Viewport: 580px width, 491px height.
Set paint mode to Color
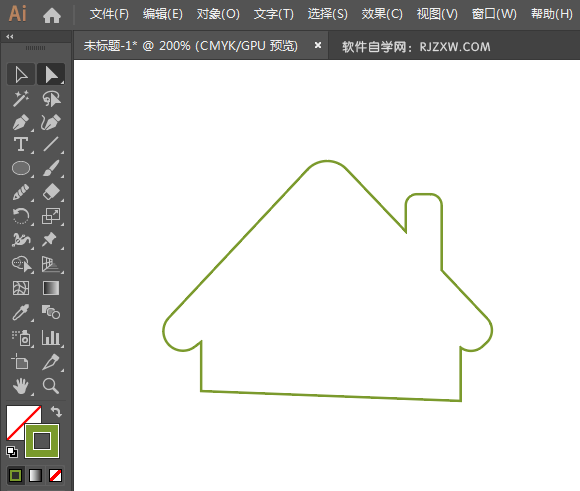(x=16, y=475)
